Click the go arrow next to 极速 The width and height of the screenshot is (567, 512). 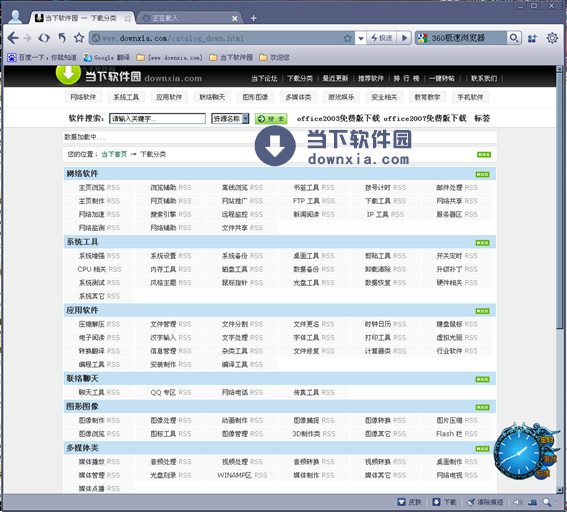point(404,38)
